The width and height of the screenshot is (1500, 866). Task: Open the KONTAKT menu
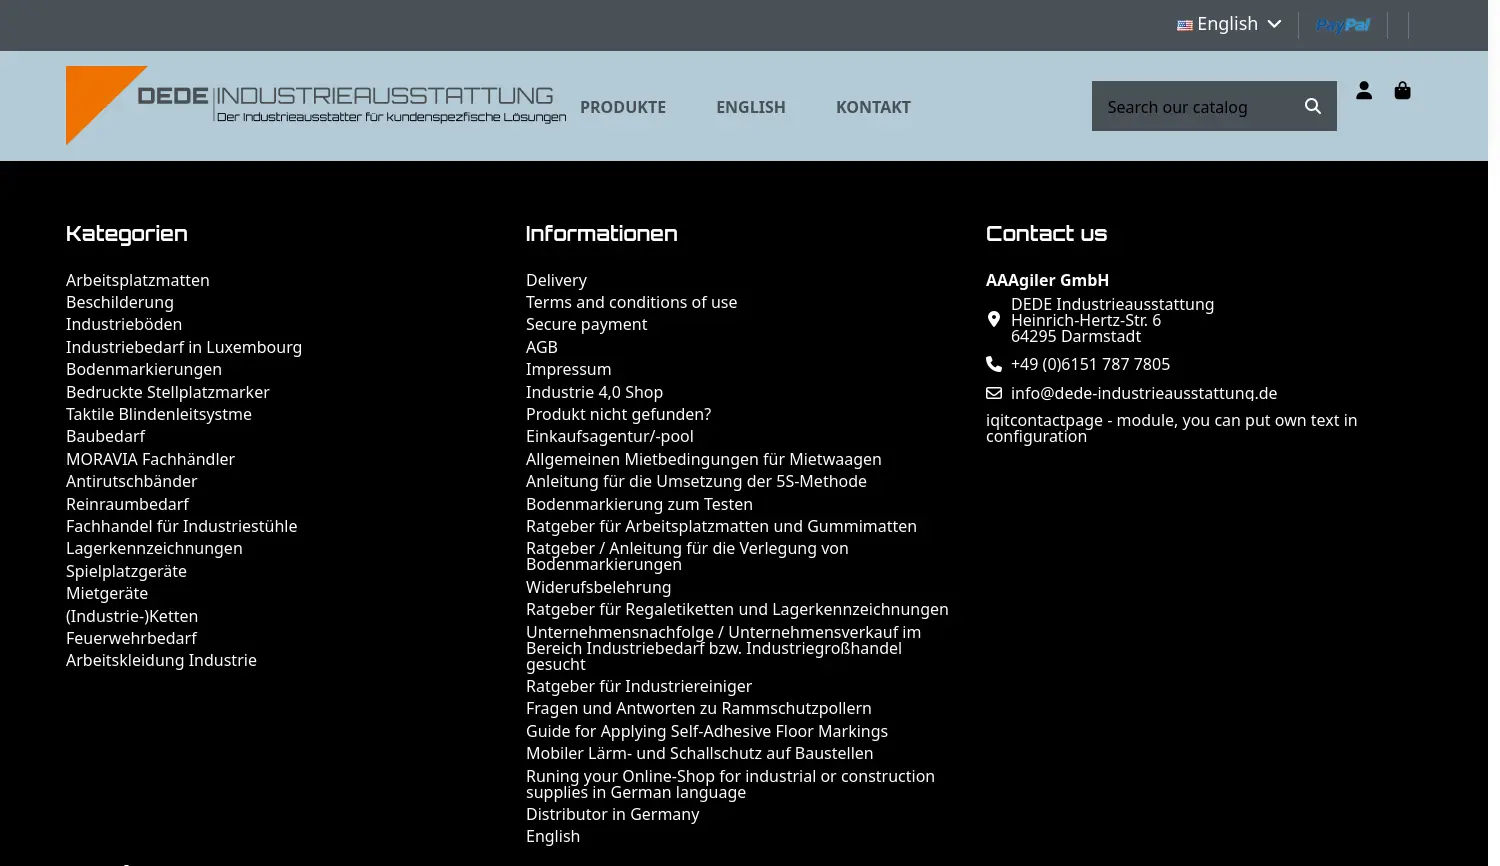click(x=873, y=107)
